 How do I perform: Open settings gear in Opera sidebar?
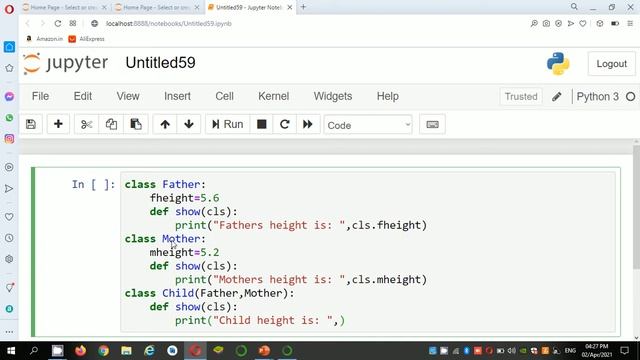pyautogui.click(x=9, y=259)
